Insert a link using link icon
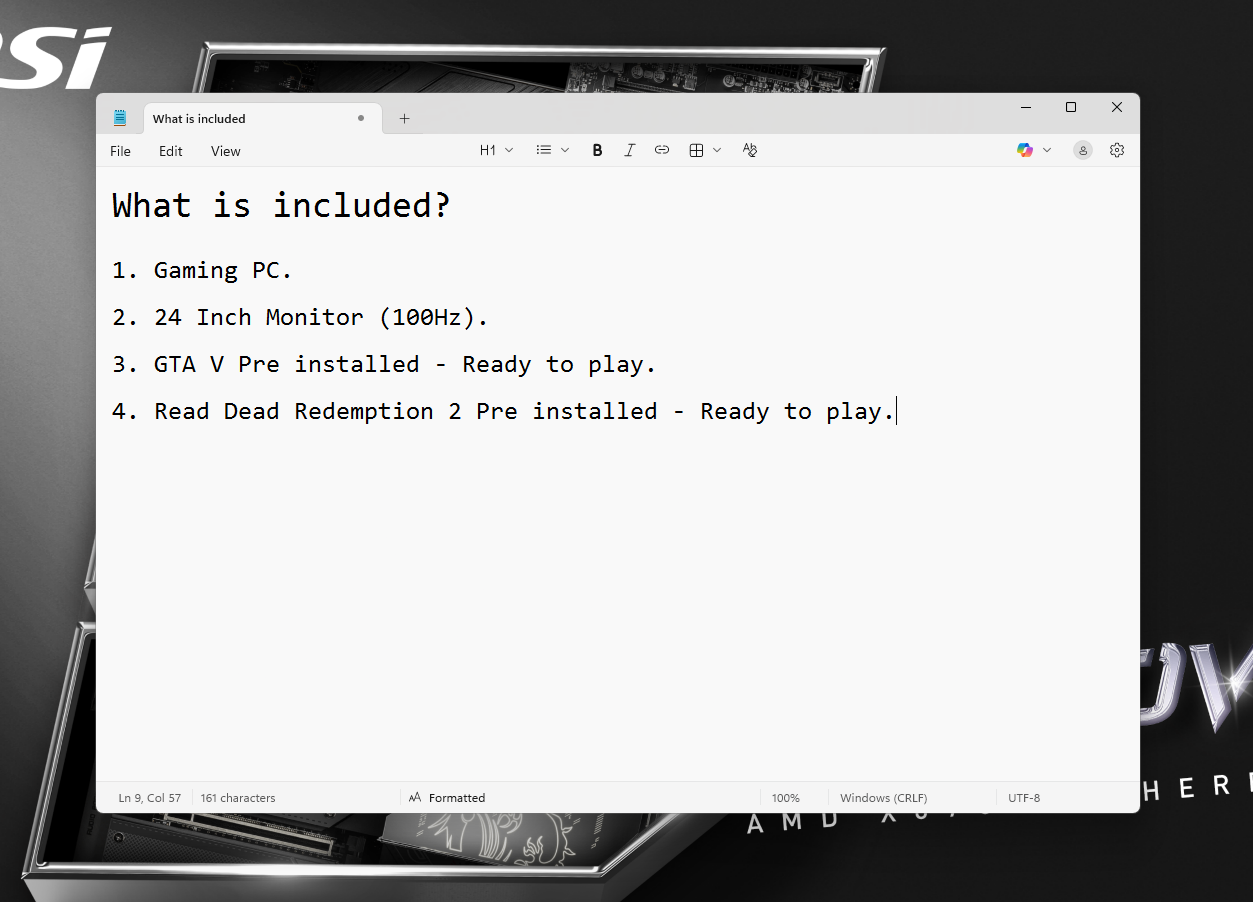 coord(662,150)
